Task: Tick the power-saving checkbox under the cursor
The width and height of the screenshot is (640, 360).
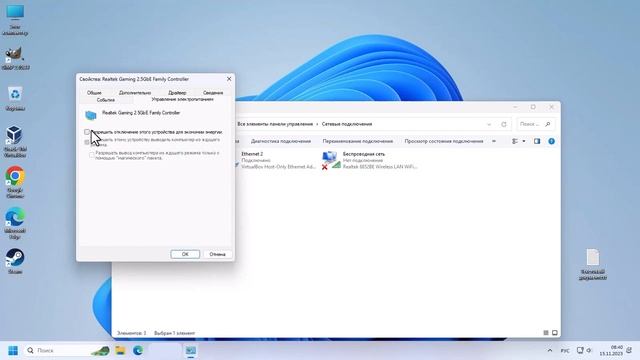Action: tap(87, 132)
